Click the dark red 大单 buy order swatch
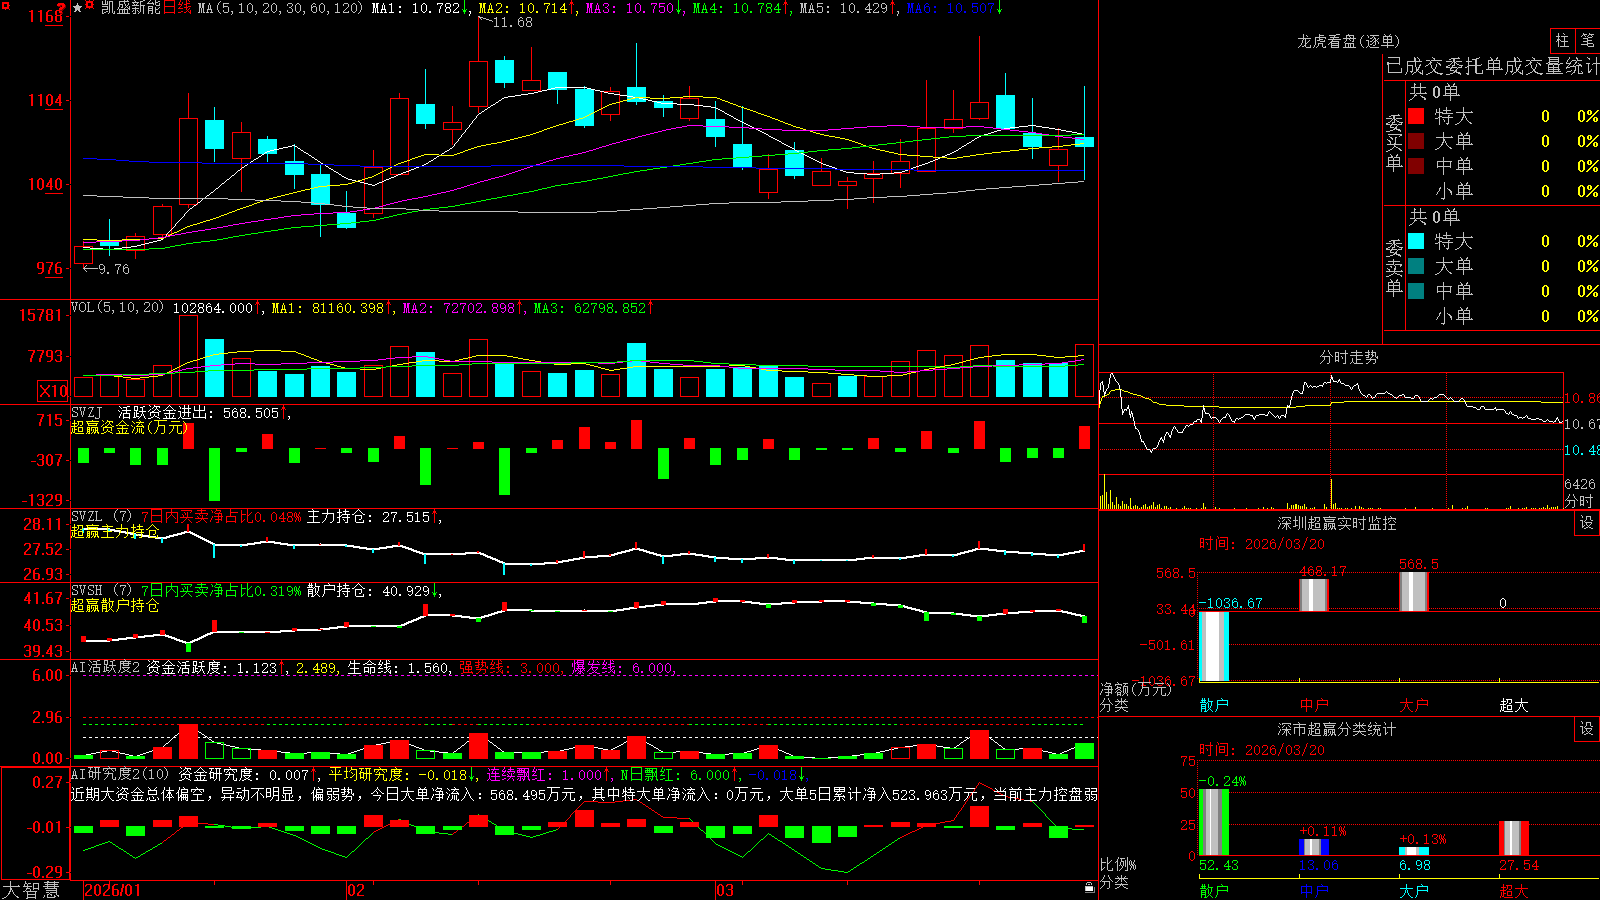The height and width of the screenshot is (900, 1600). pos(1416,141)
